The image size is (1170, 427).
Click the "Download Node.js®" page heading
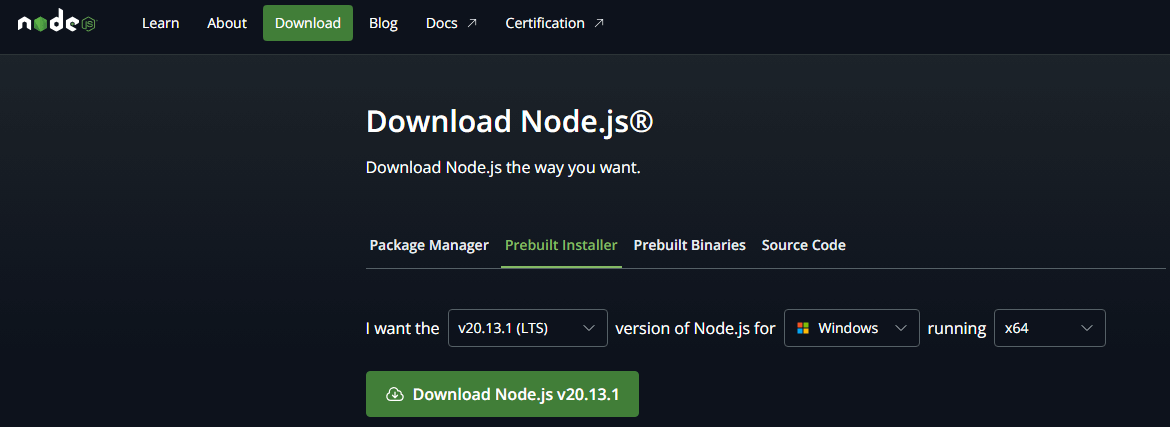click(x=509, y=122)
